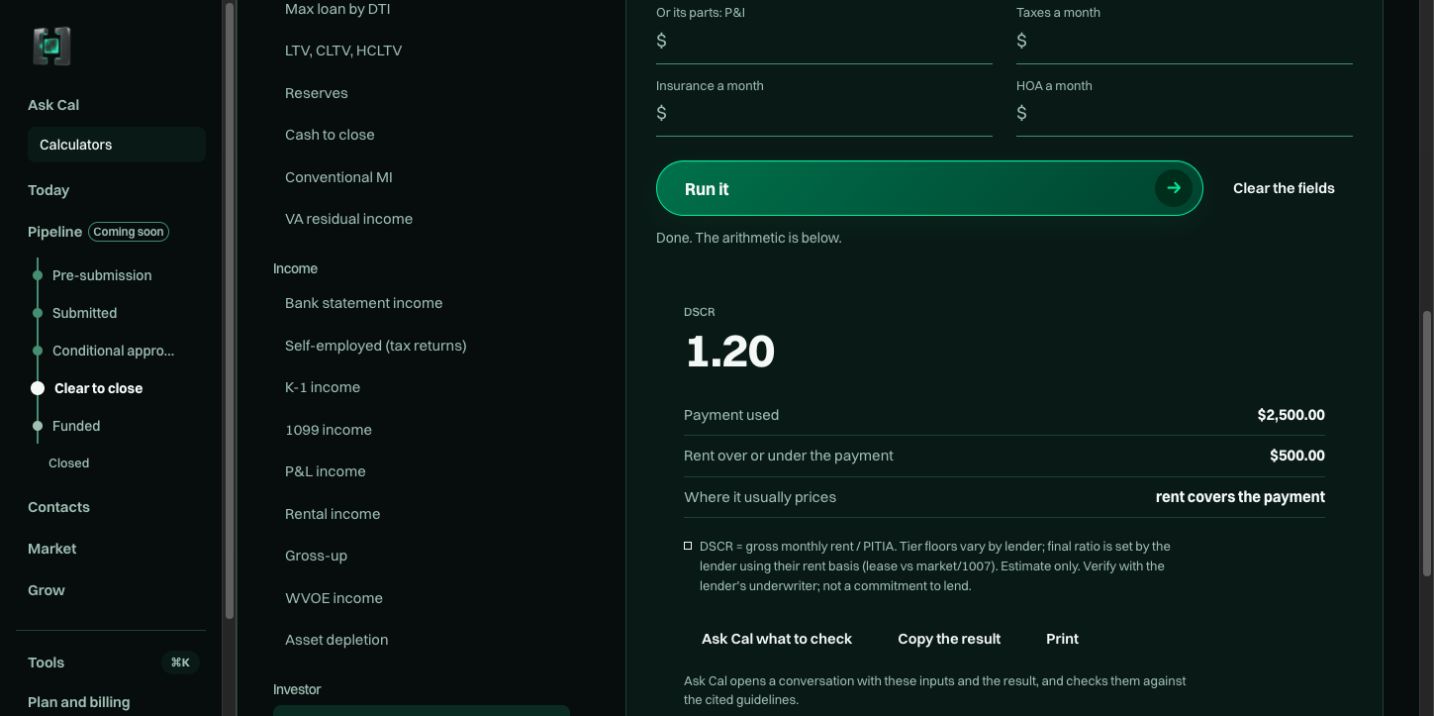Viewport: 1434px width, 716px height.
Task: Open the Today section
Action: [x=48, y=190]
